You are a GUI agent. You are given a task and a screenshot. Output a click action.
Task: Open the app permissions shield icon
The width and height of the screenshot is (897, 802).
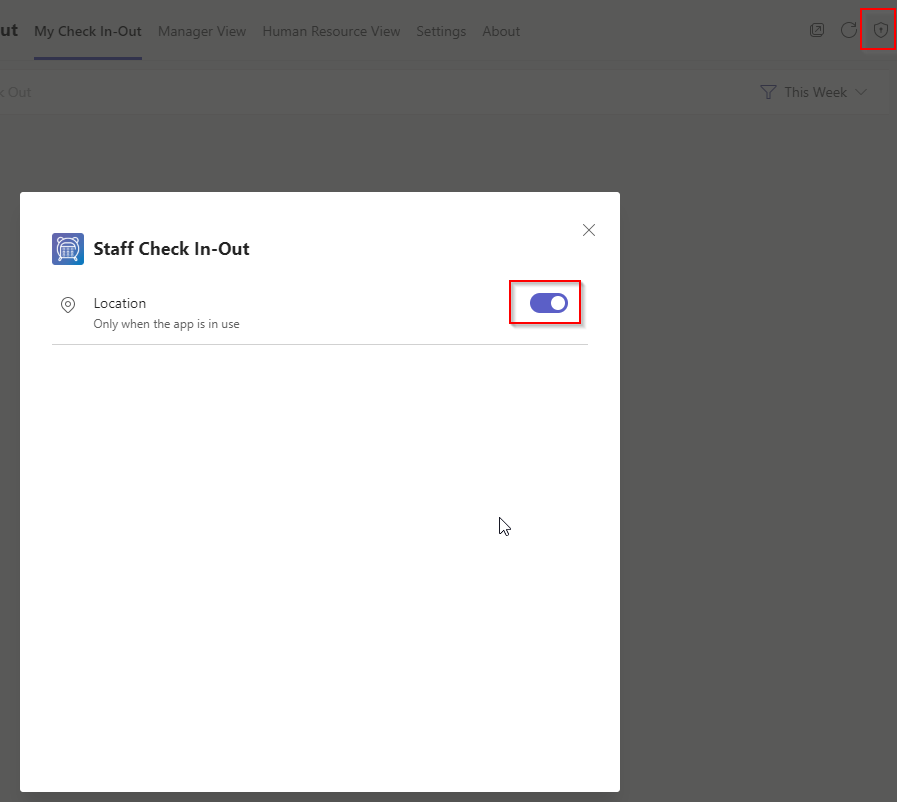coord(880,30)
